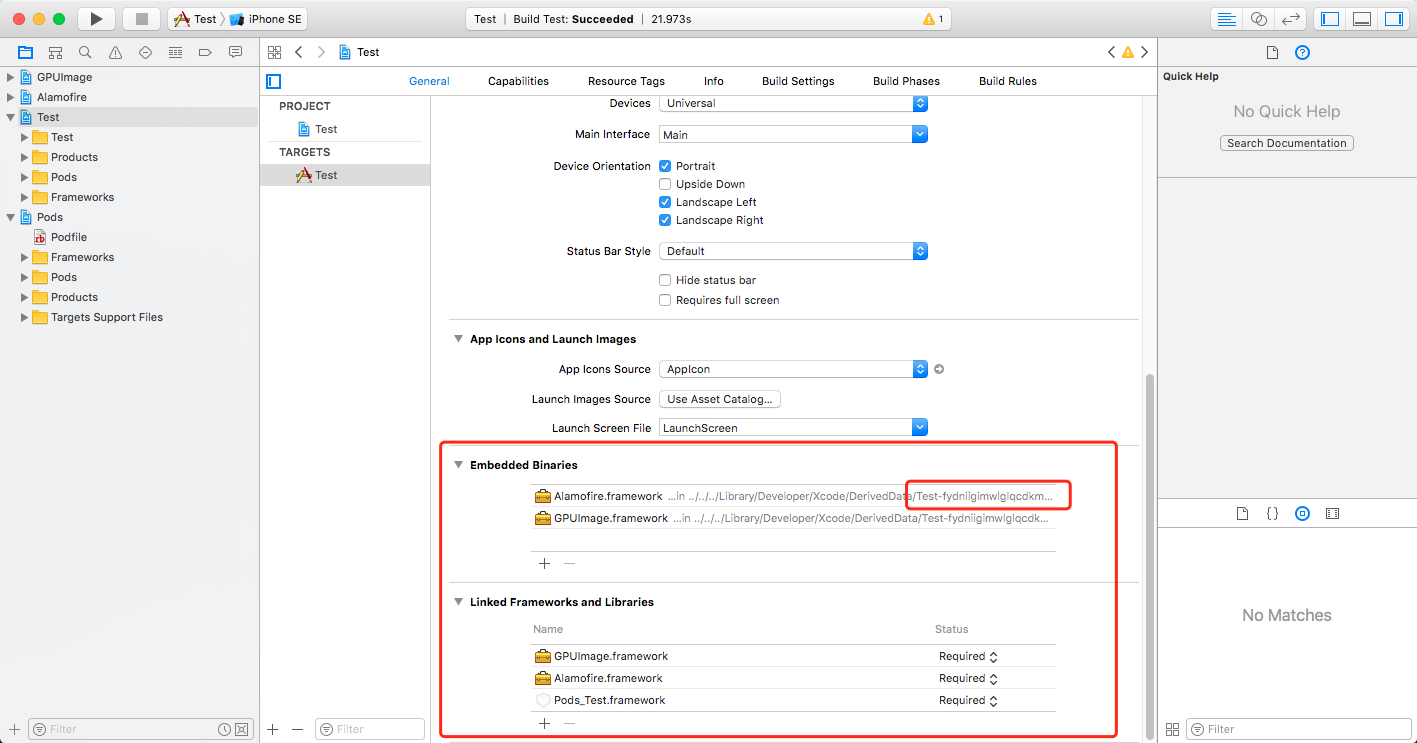Show the Assistant editor
The image size is (1417, 743).
click(1259, 19)
